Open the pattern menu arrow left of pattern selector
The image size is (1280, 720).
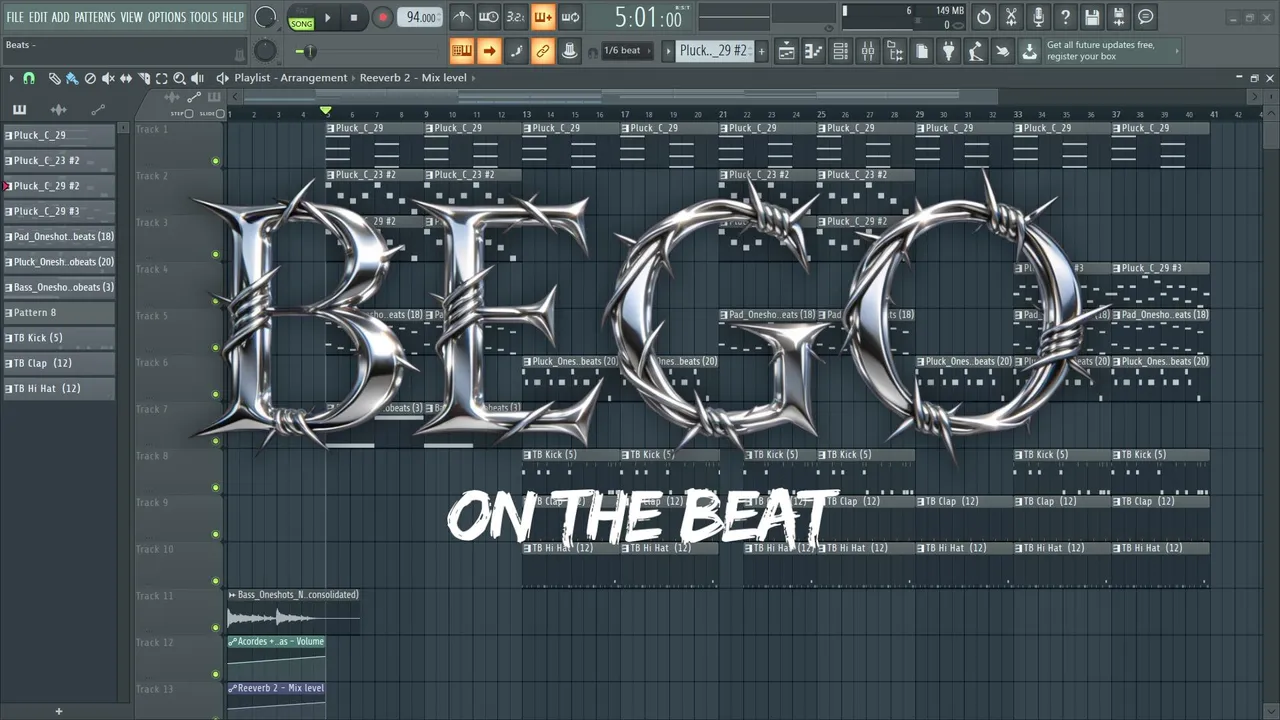[x=668, y=51]
